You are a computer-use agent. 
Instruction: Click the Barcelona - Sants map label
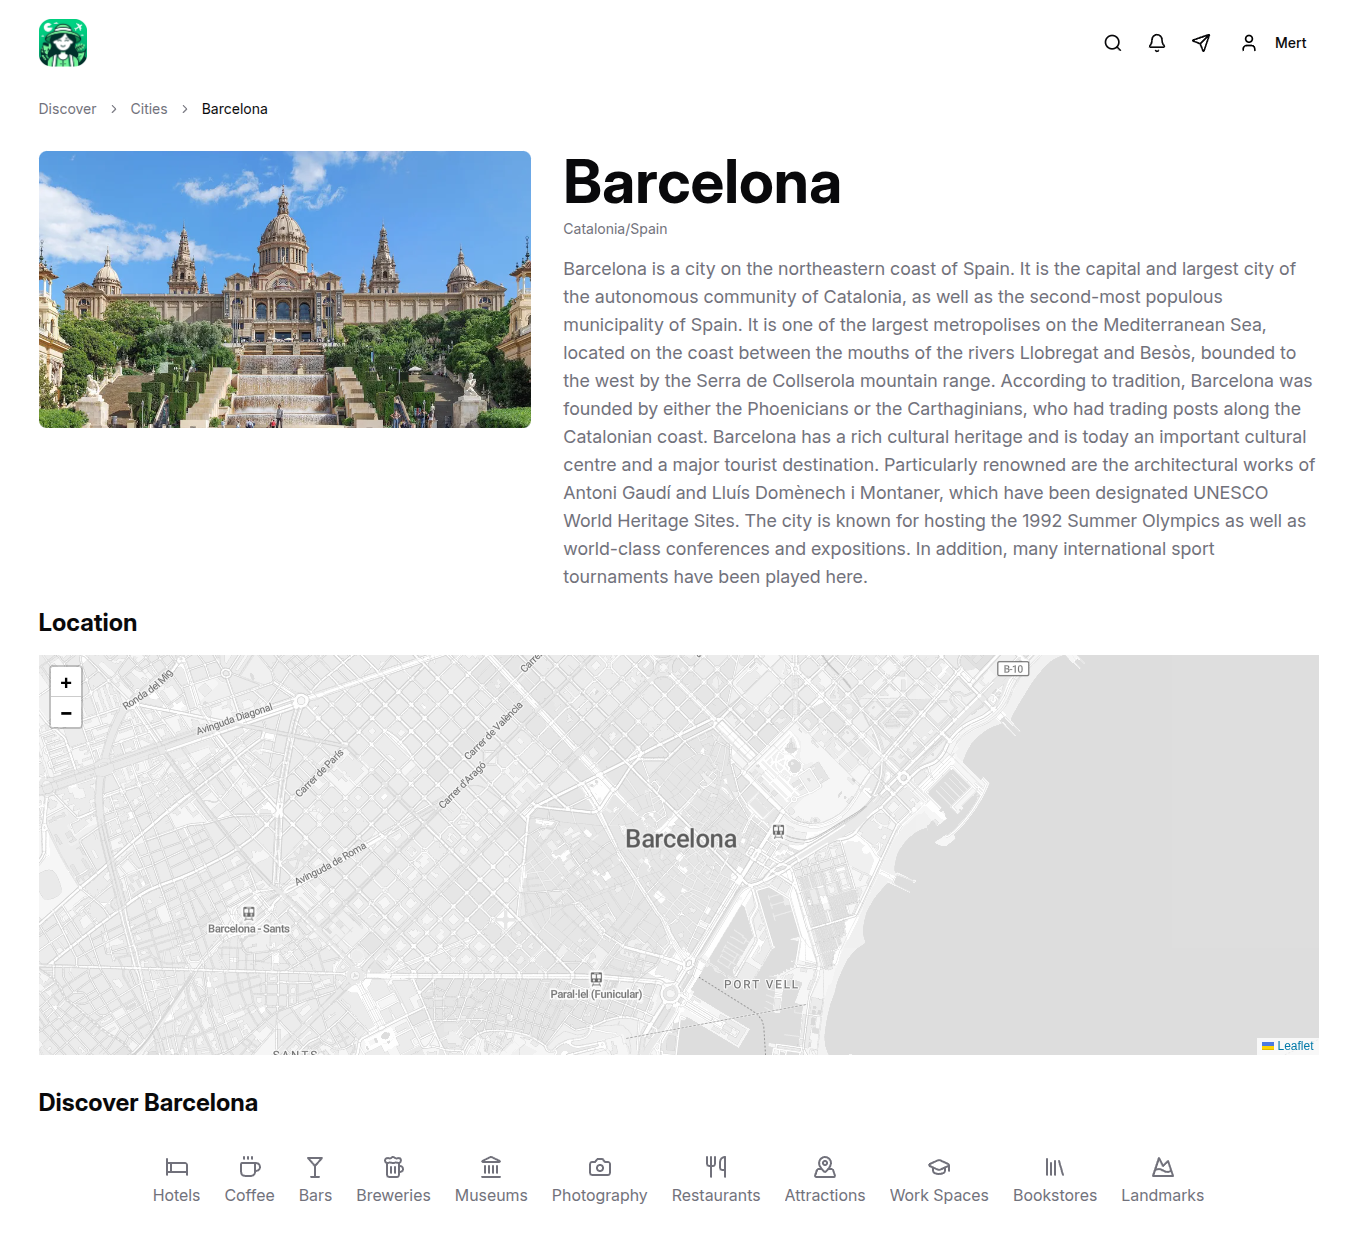click(249, 929)
